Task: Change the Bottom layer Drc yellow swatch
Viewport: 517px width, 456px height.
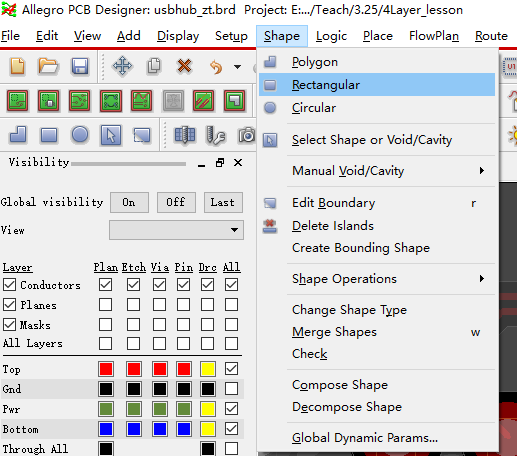Action: pyautogui.click(x=208, y=429)
